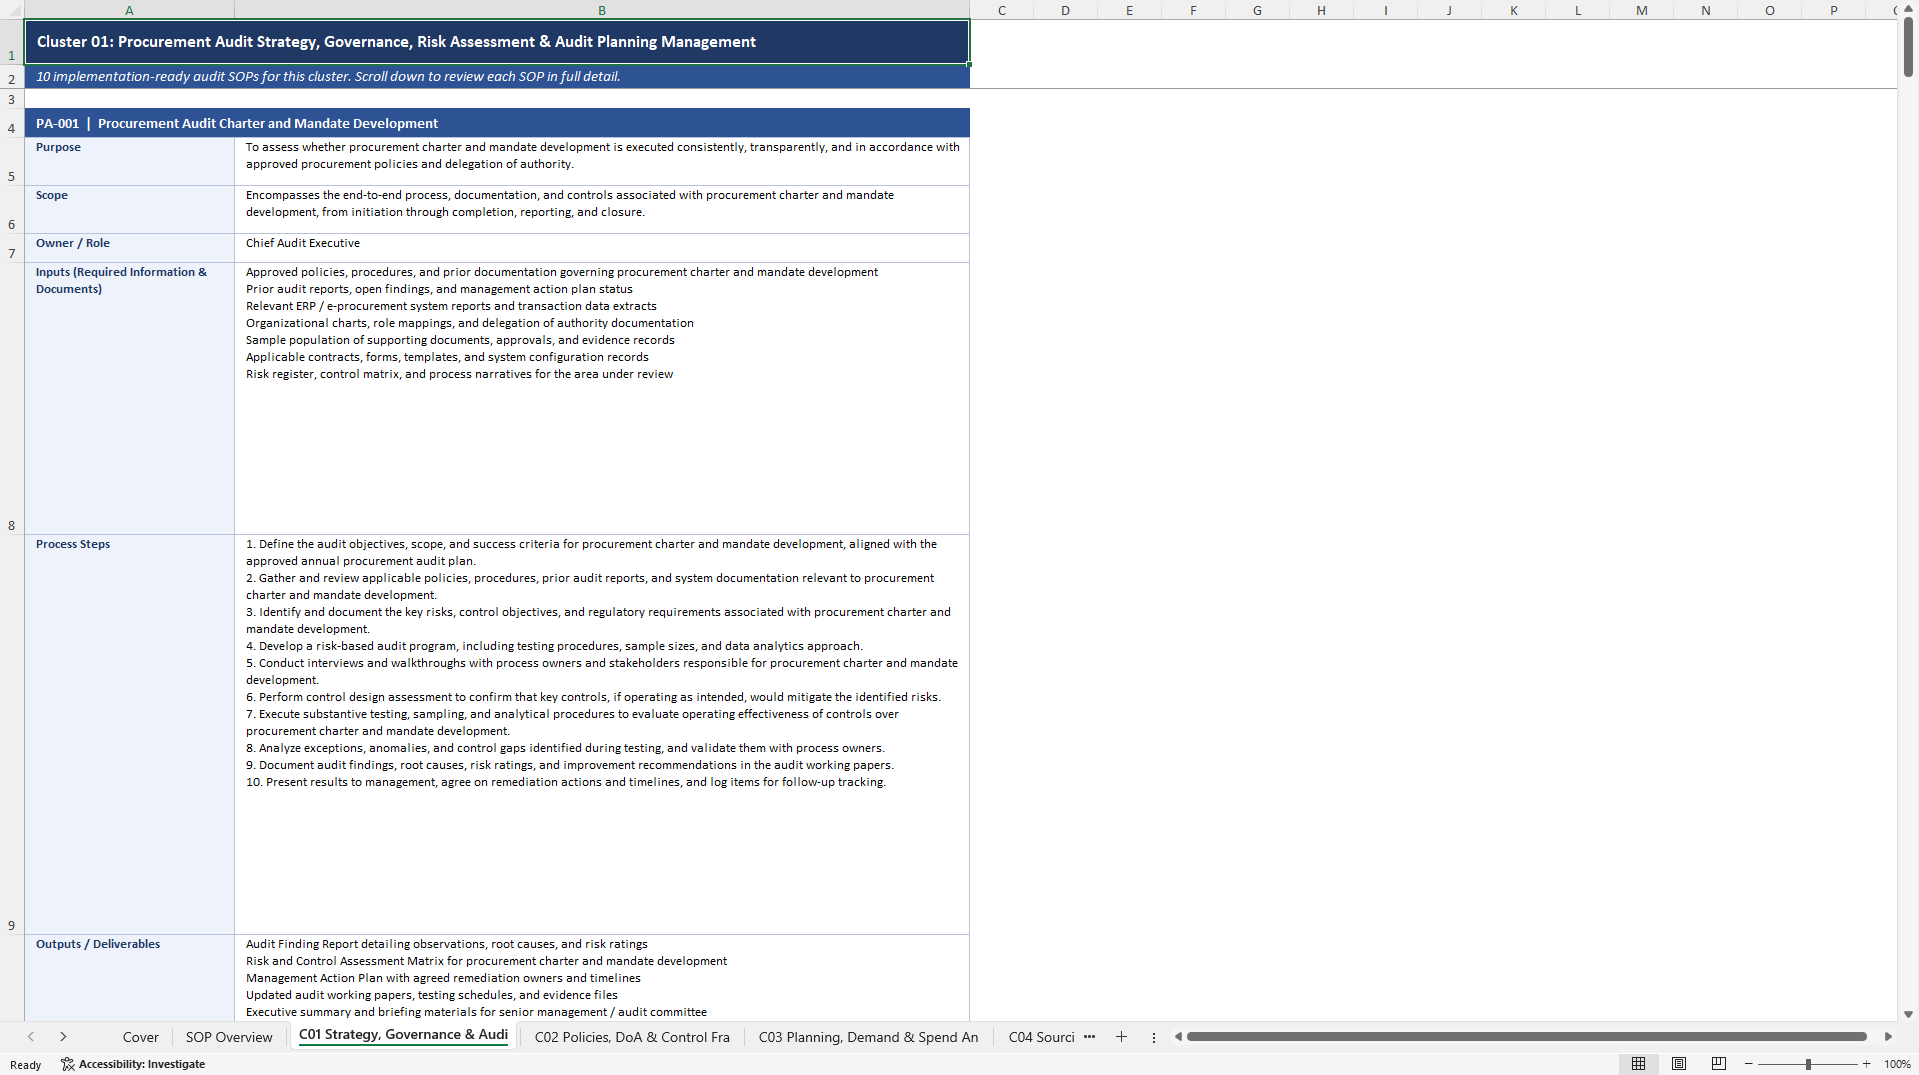Select the Inputs list cell starting 'Approved policies'
1919x1075 pixels.
pyautogui.click(x=602, y=398)
